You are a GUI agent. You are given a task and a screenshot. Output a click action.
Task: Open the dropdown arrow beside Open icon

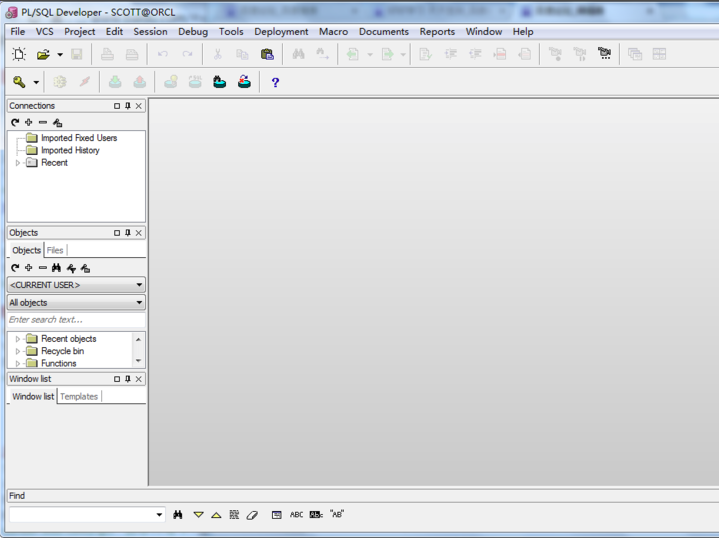pos(60,54)
